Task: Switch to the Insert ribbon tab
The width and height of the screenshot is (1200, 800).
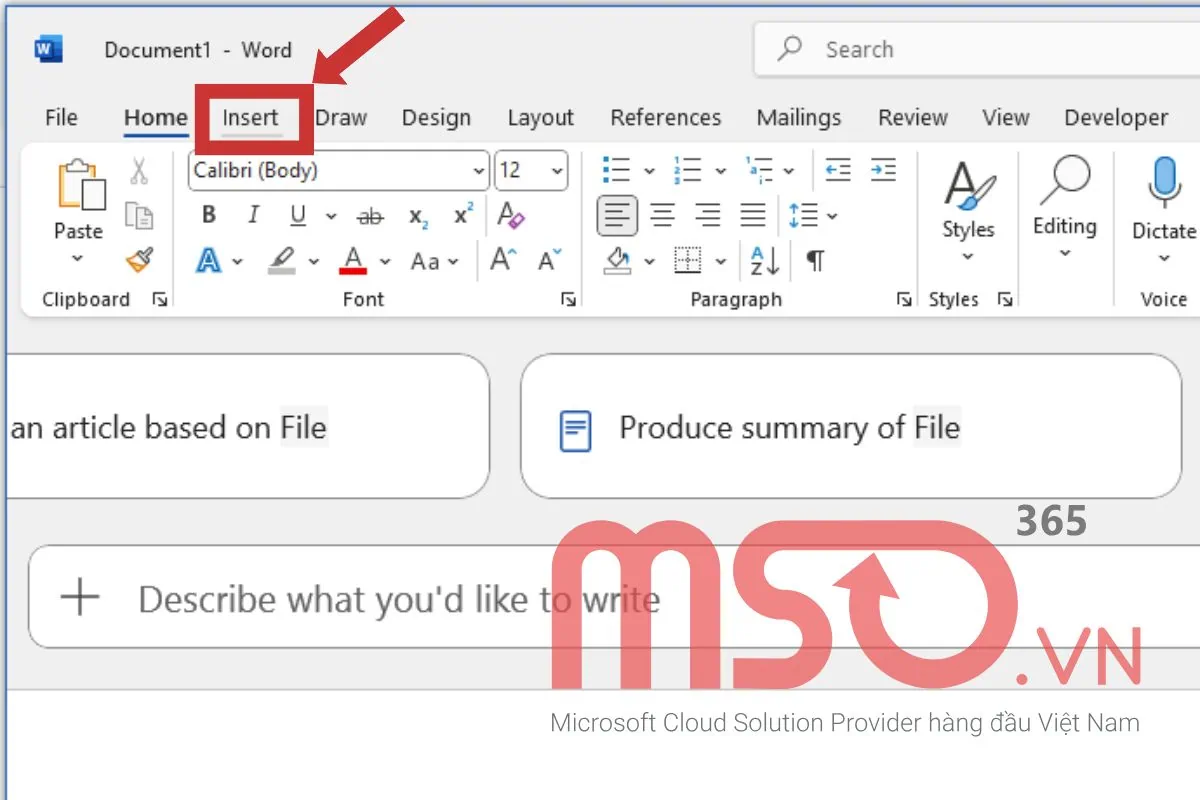Action: 250,117
